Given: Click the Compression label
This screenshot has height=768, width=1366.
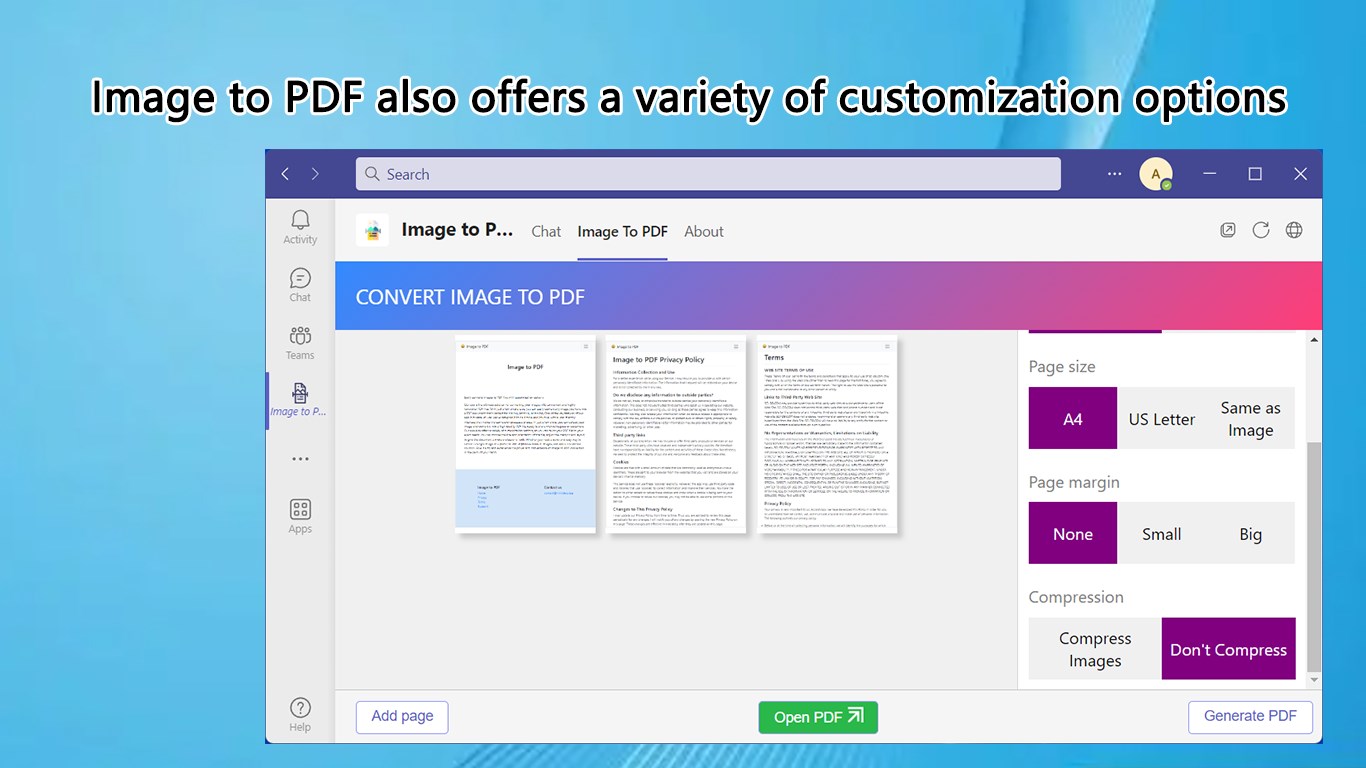Looking at the screenshot, I should (1076, 597).
